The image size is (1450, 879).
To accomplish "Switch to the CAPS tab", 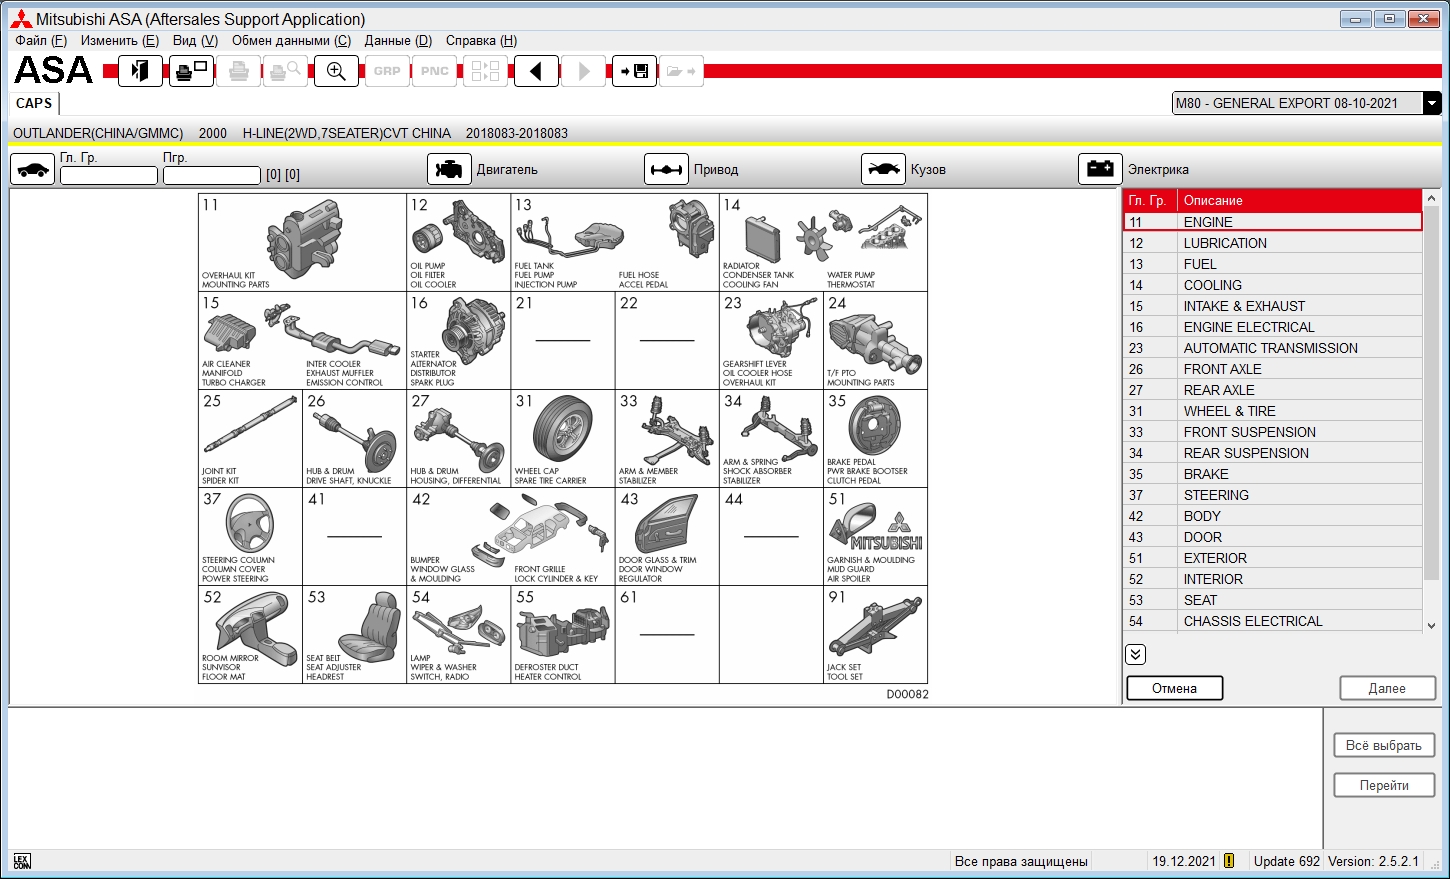I will point(34,103).
